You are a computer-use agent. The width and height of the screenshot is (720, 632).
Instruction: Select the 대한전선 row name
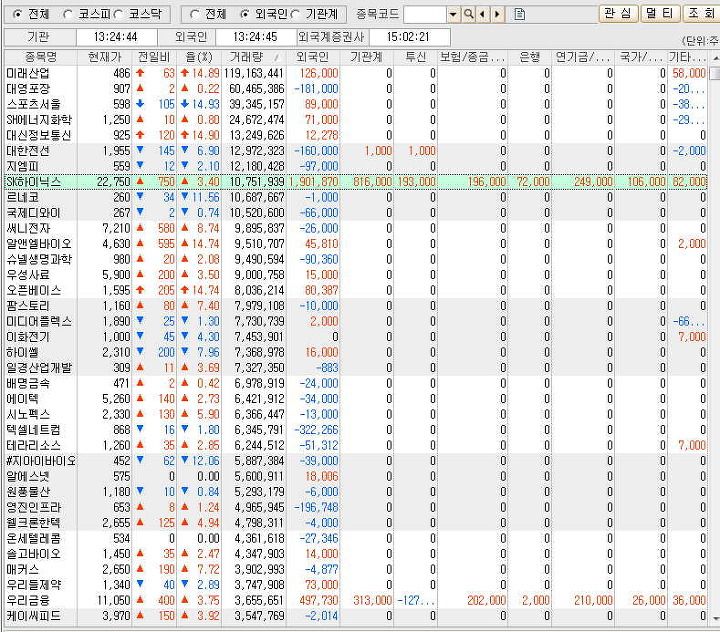click(28, 151)
